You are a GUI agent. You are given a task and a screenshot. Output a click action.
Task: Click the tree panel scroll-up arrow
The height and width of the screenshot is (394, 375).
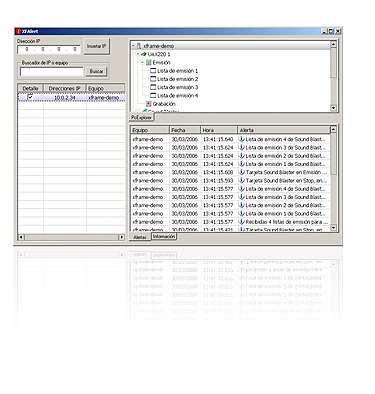point(333,44)
